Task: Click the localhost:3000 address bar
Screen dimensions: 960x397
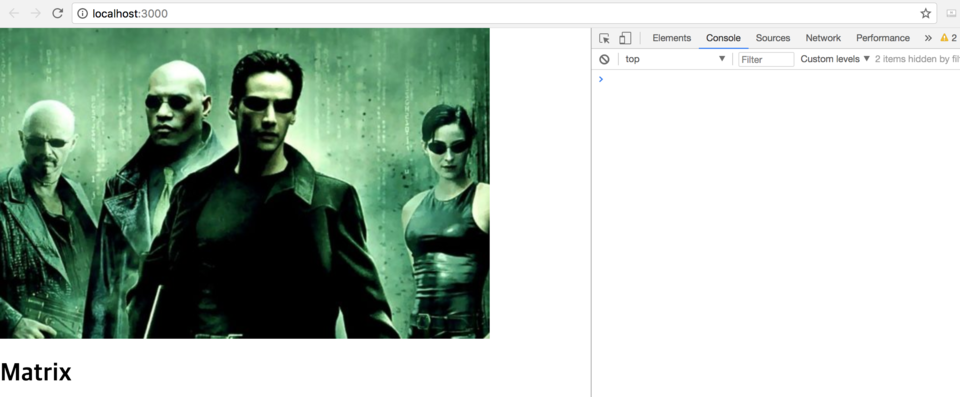Action: coord(504,13)
